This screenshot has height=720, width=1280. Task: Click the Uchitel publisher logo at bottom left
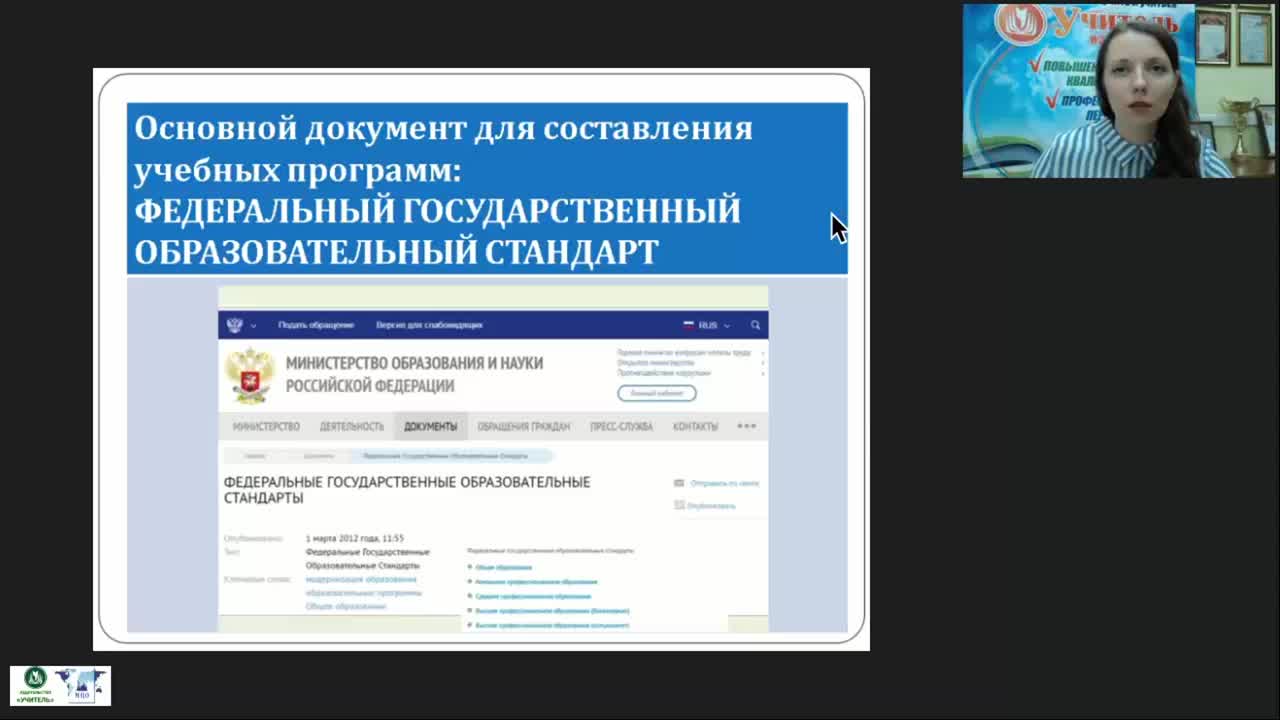pos(36,686)
